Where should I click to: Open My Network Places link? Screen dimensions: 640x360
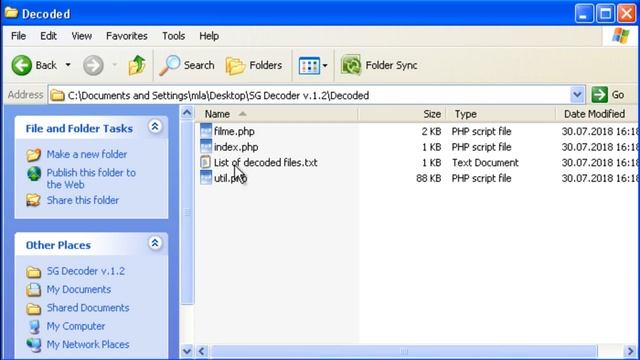[88, 344]
